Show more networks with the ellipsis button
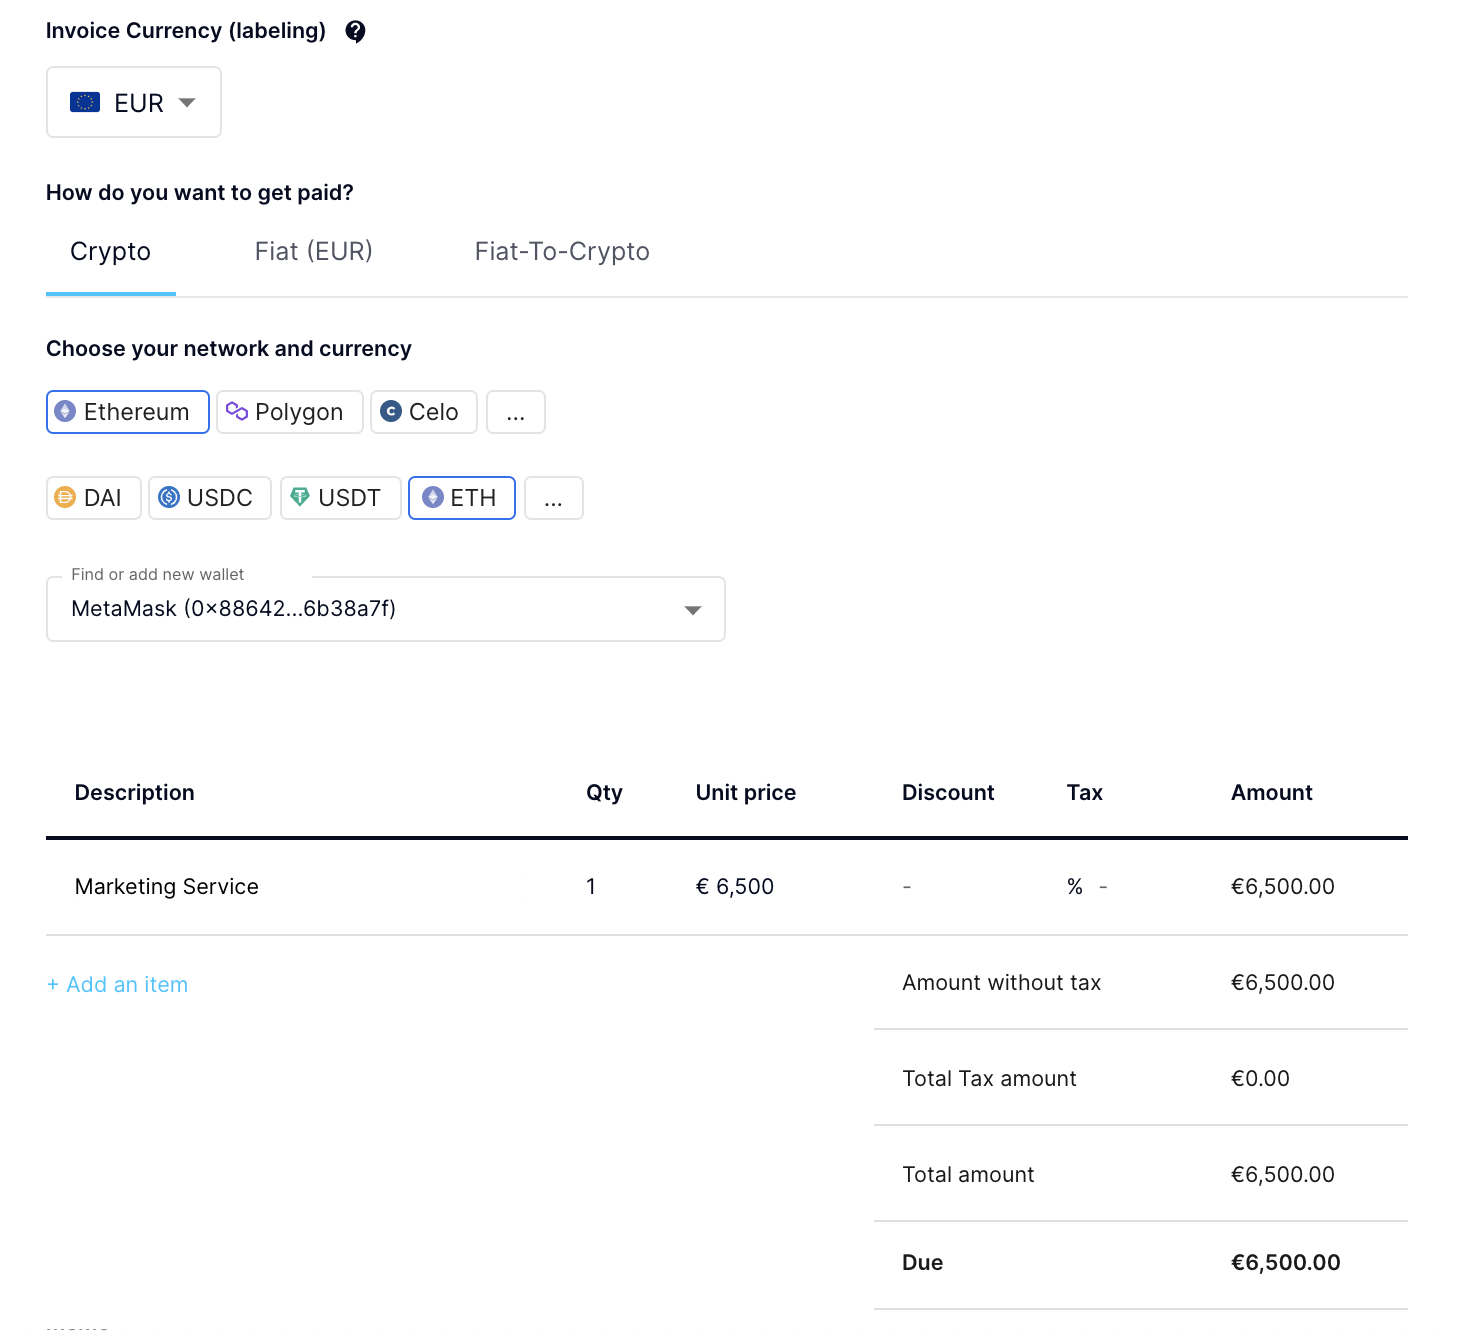The height and width of the screenshot is (1336, 1460). pyautogui.click(x=516, y=412)
